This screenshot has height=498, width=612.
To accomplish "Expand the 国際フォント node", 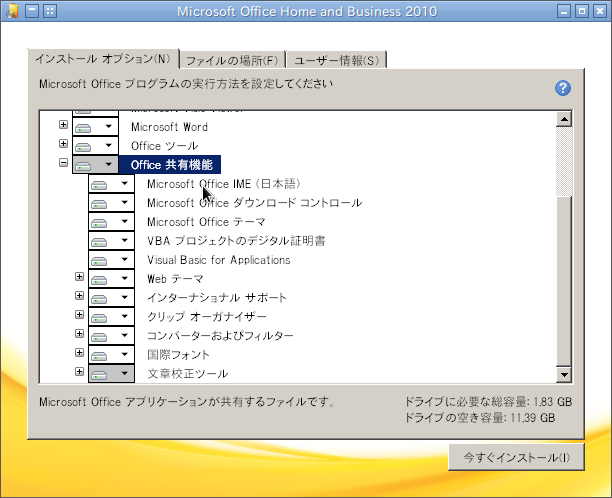I will (79, 353).
